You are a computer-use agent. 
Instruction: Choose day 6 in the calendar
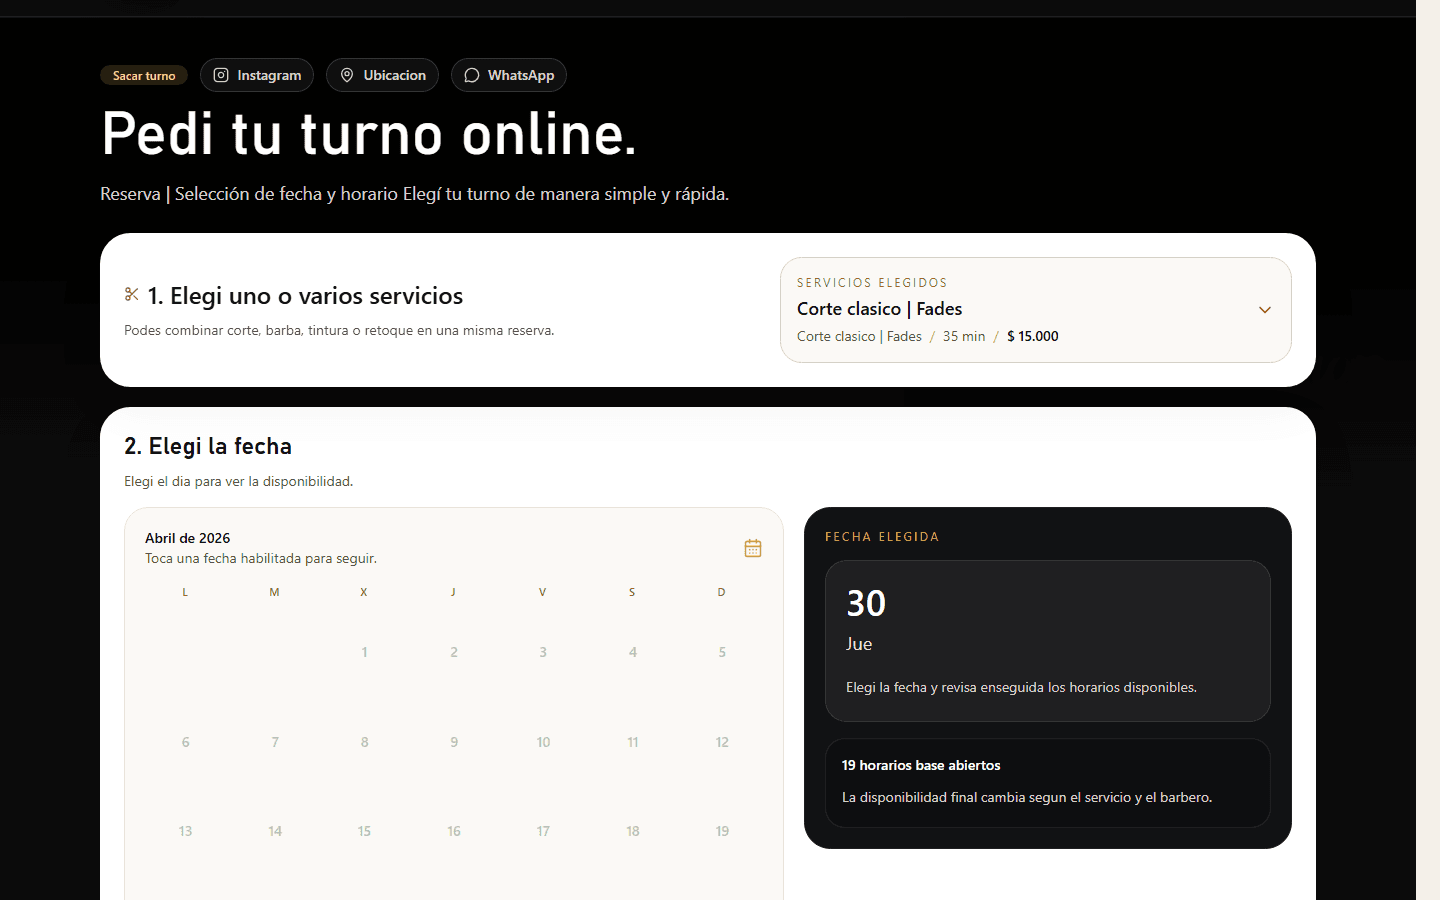coord(185,742)
